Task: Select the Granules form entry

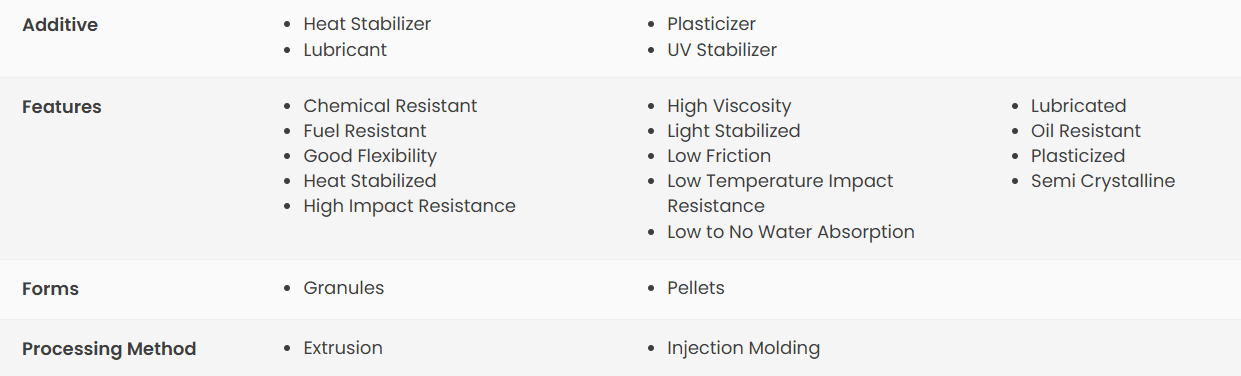Action: pos(344,288)
